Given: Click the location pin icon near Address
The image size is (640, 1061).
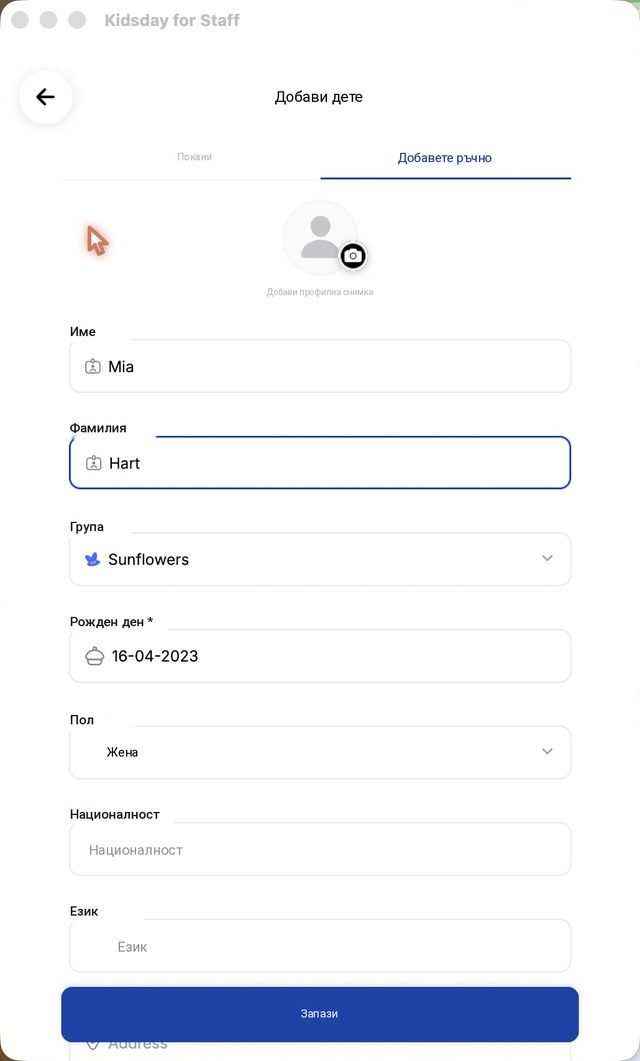Looking at the screenshot, I should 93,1044.
